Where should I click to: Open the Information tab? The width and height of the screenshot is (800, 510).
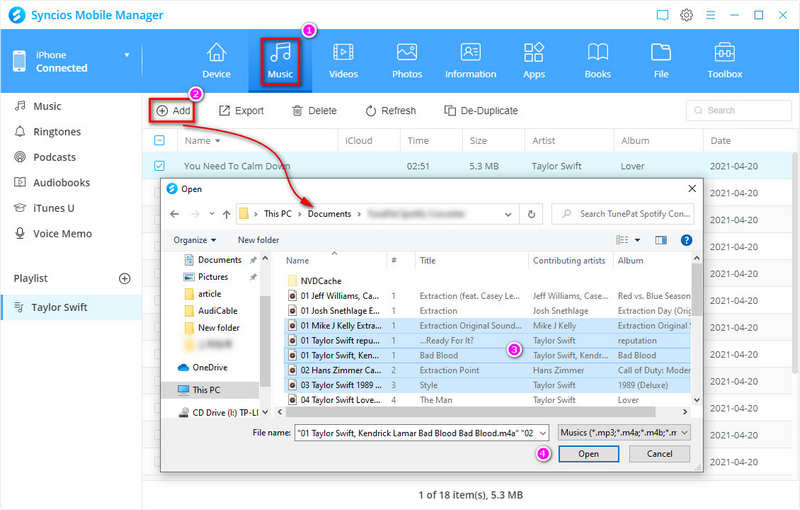point(470,61)
